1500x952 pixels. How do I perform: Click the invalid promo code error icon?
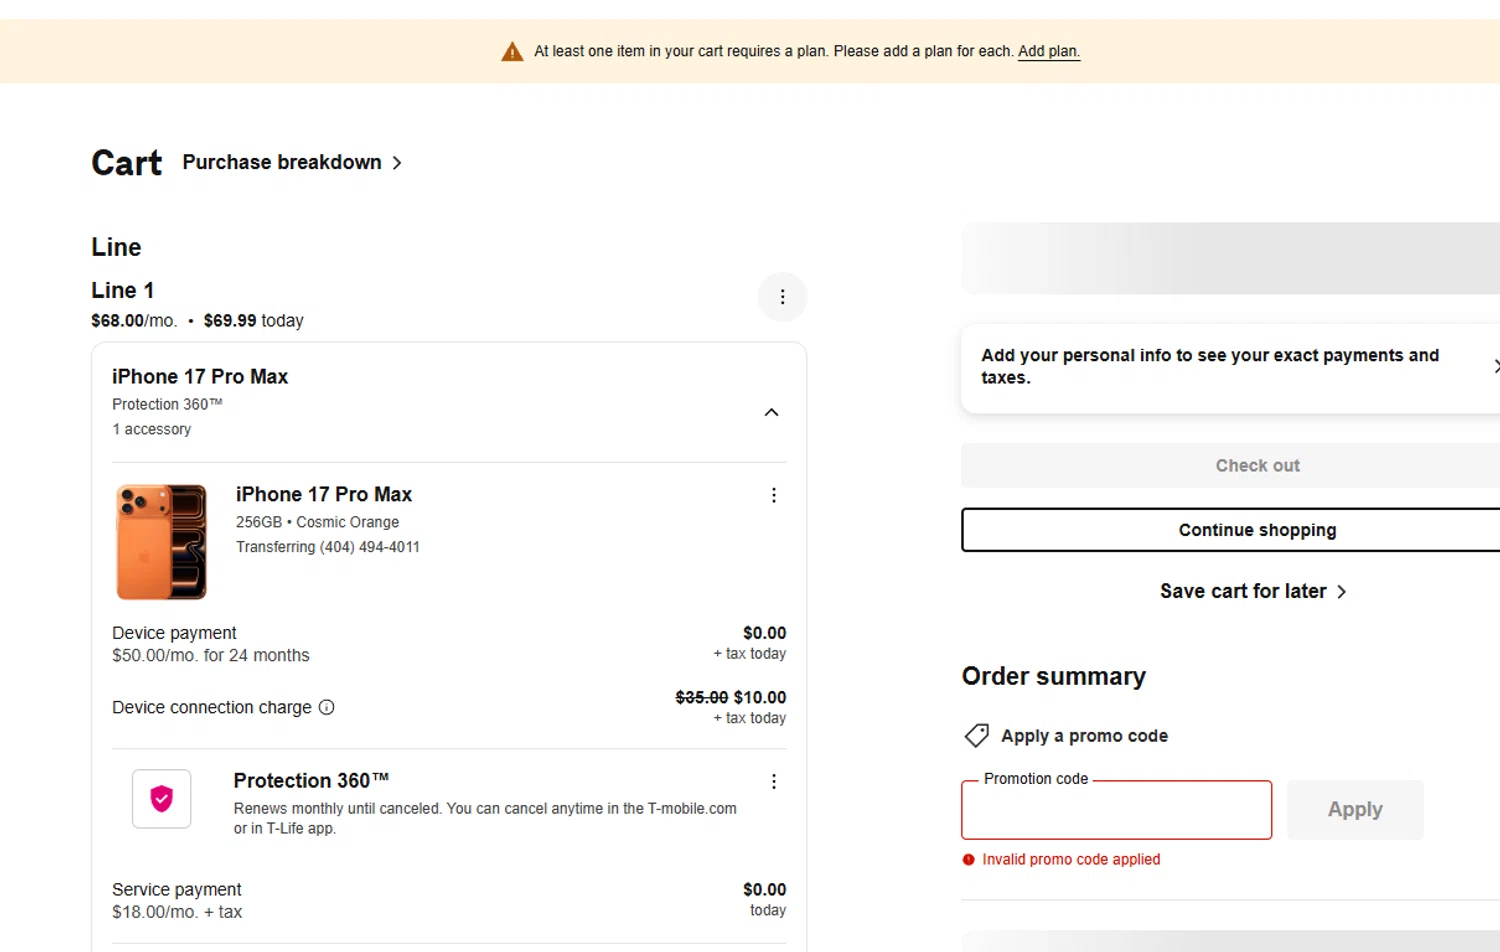(x=968, y=859)
